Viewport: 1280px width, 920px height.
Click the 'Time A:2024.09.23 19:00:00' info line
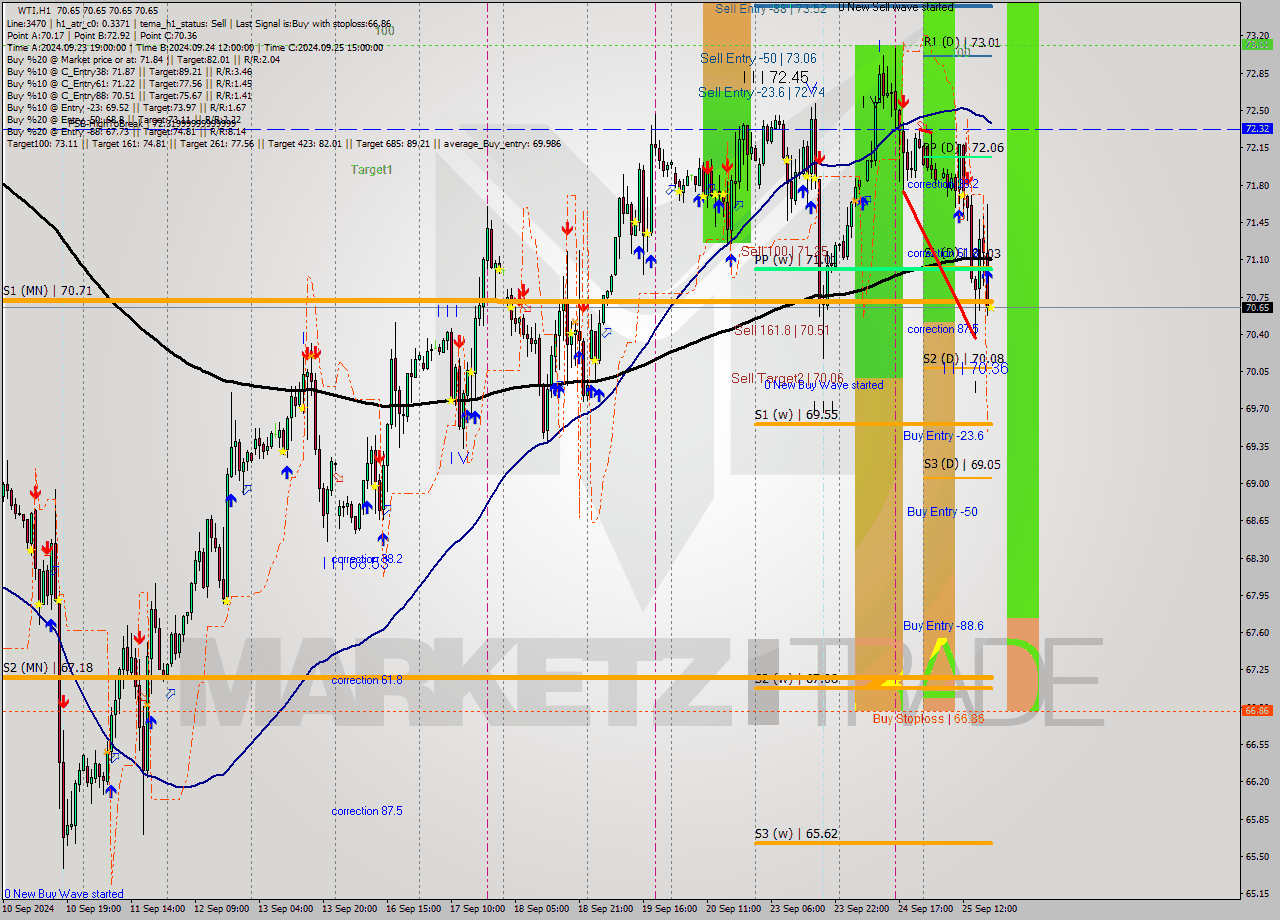[195, 47]
